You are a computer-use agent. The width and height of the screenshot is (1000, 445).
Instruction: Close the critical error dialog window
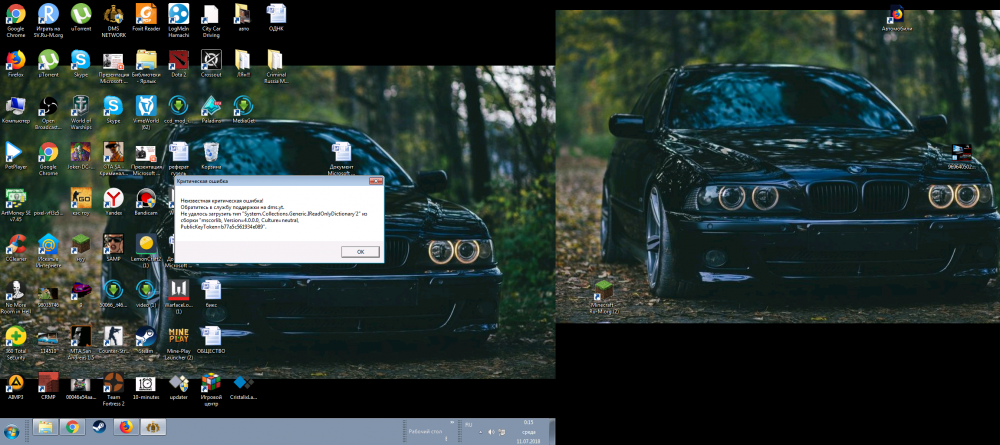point(375,182)
